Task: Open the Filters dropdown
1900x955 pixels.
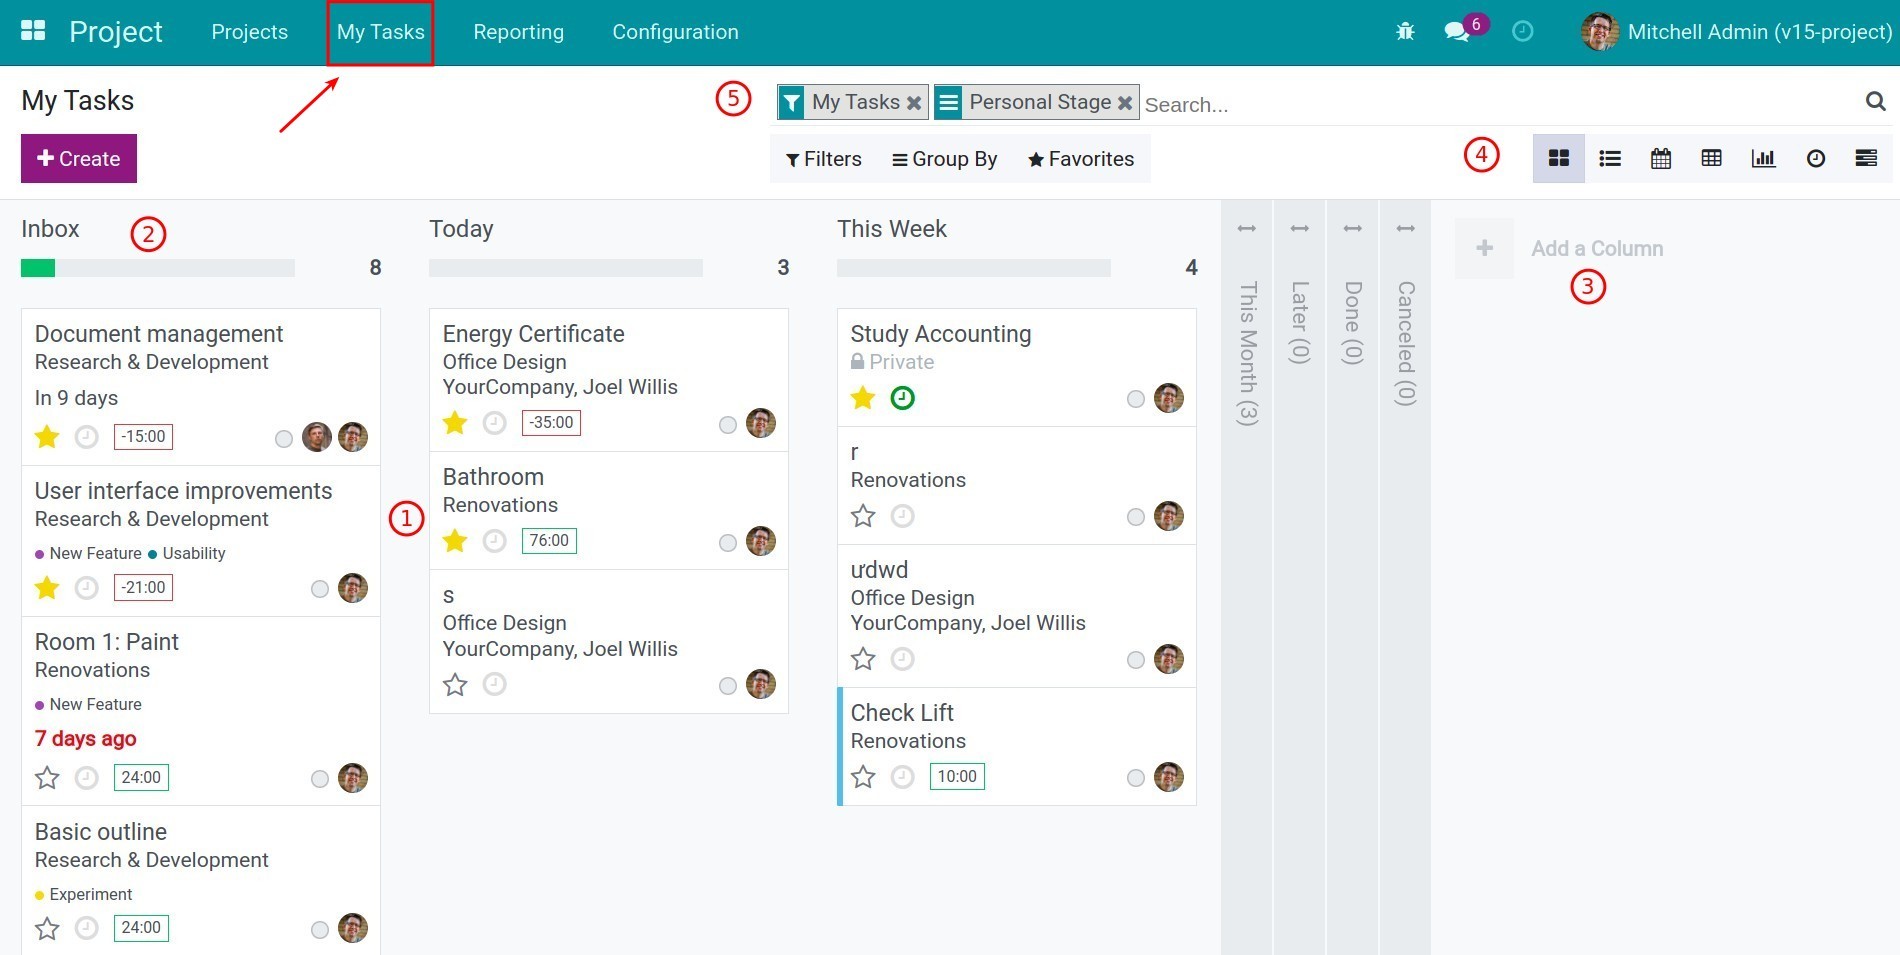Action: click(823, 158)
